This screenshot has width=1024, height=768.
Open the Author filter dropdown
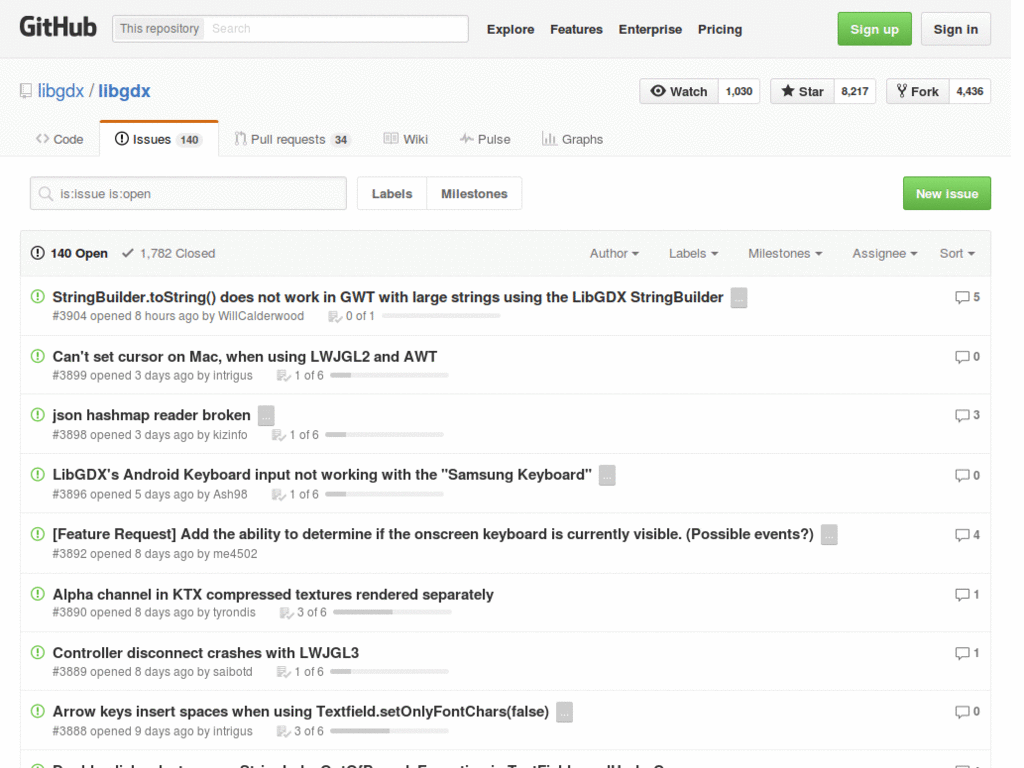point(614,253)
